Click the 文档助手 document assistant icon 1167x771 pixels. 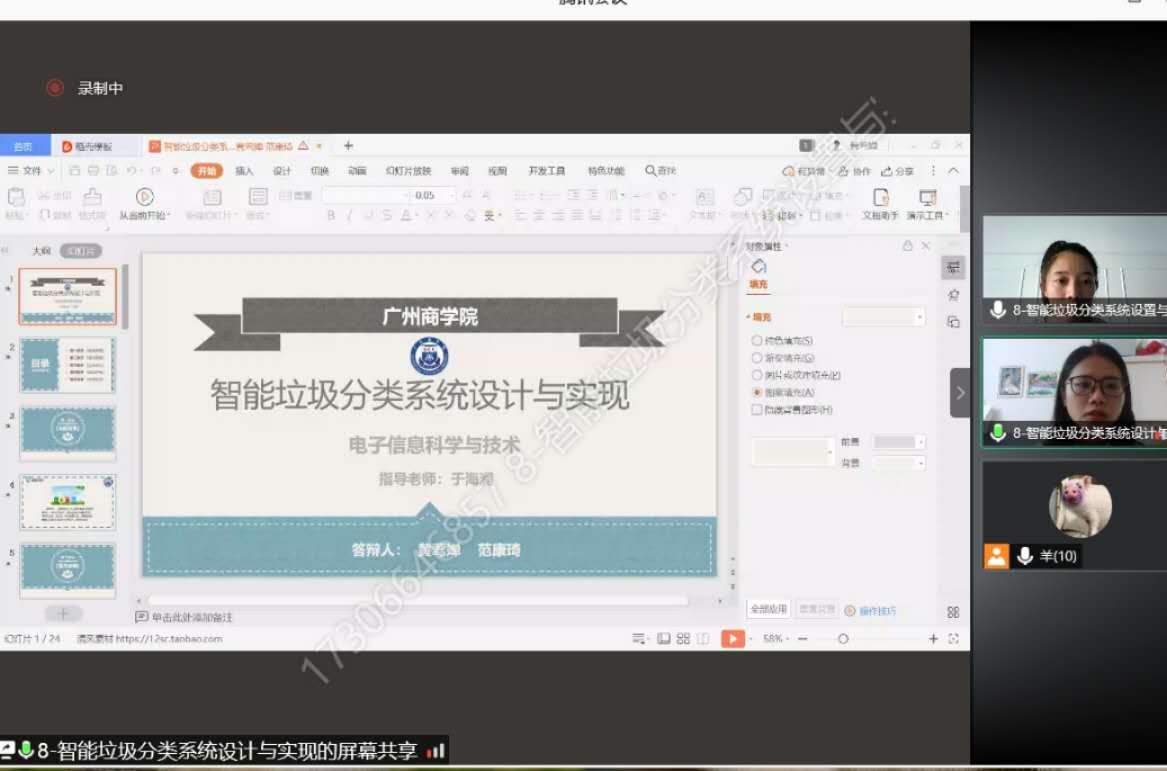[880, 198]
